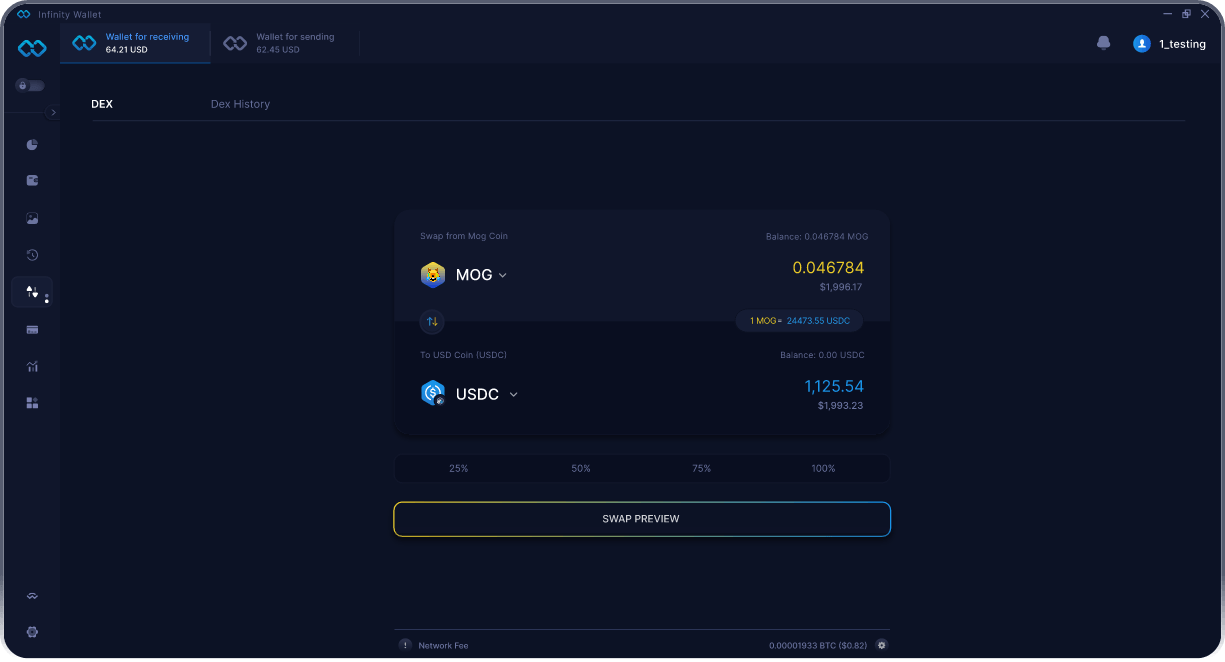
Task: Click the Mog Coin token icon
Action: [x=433, y=275]
